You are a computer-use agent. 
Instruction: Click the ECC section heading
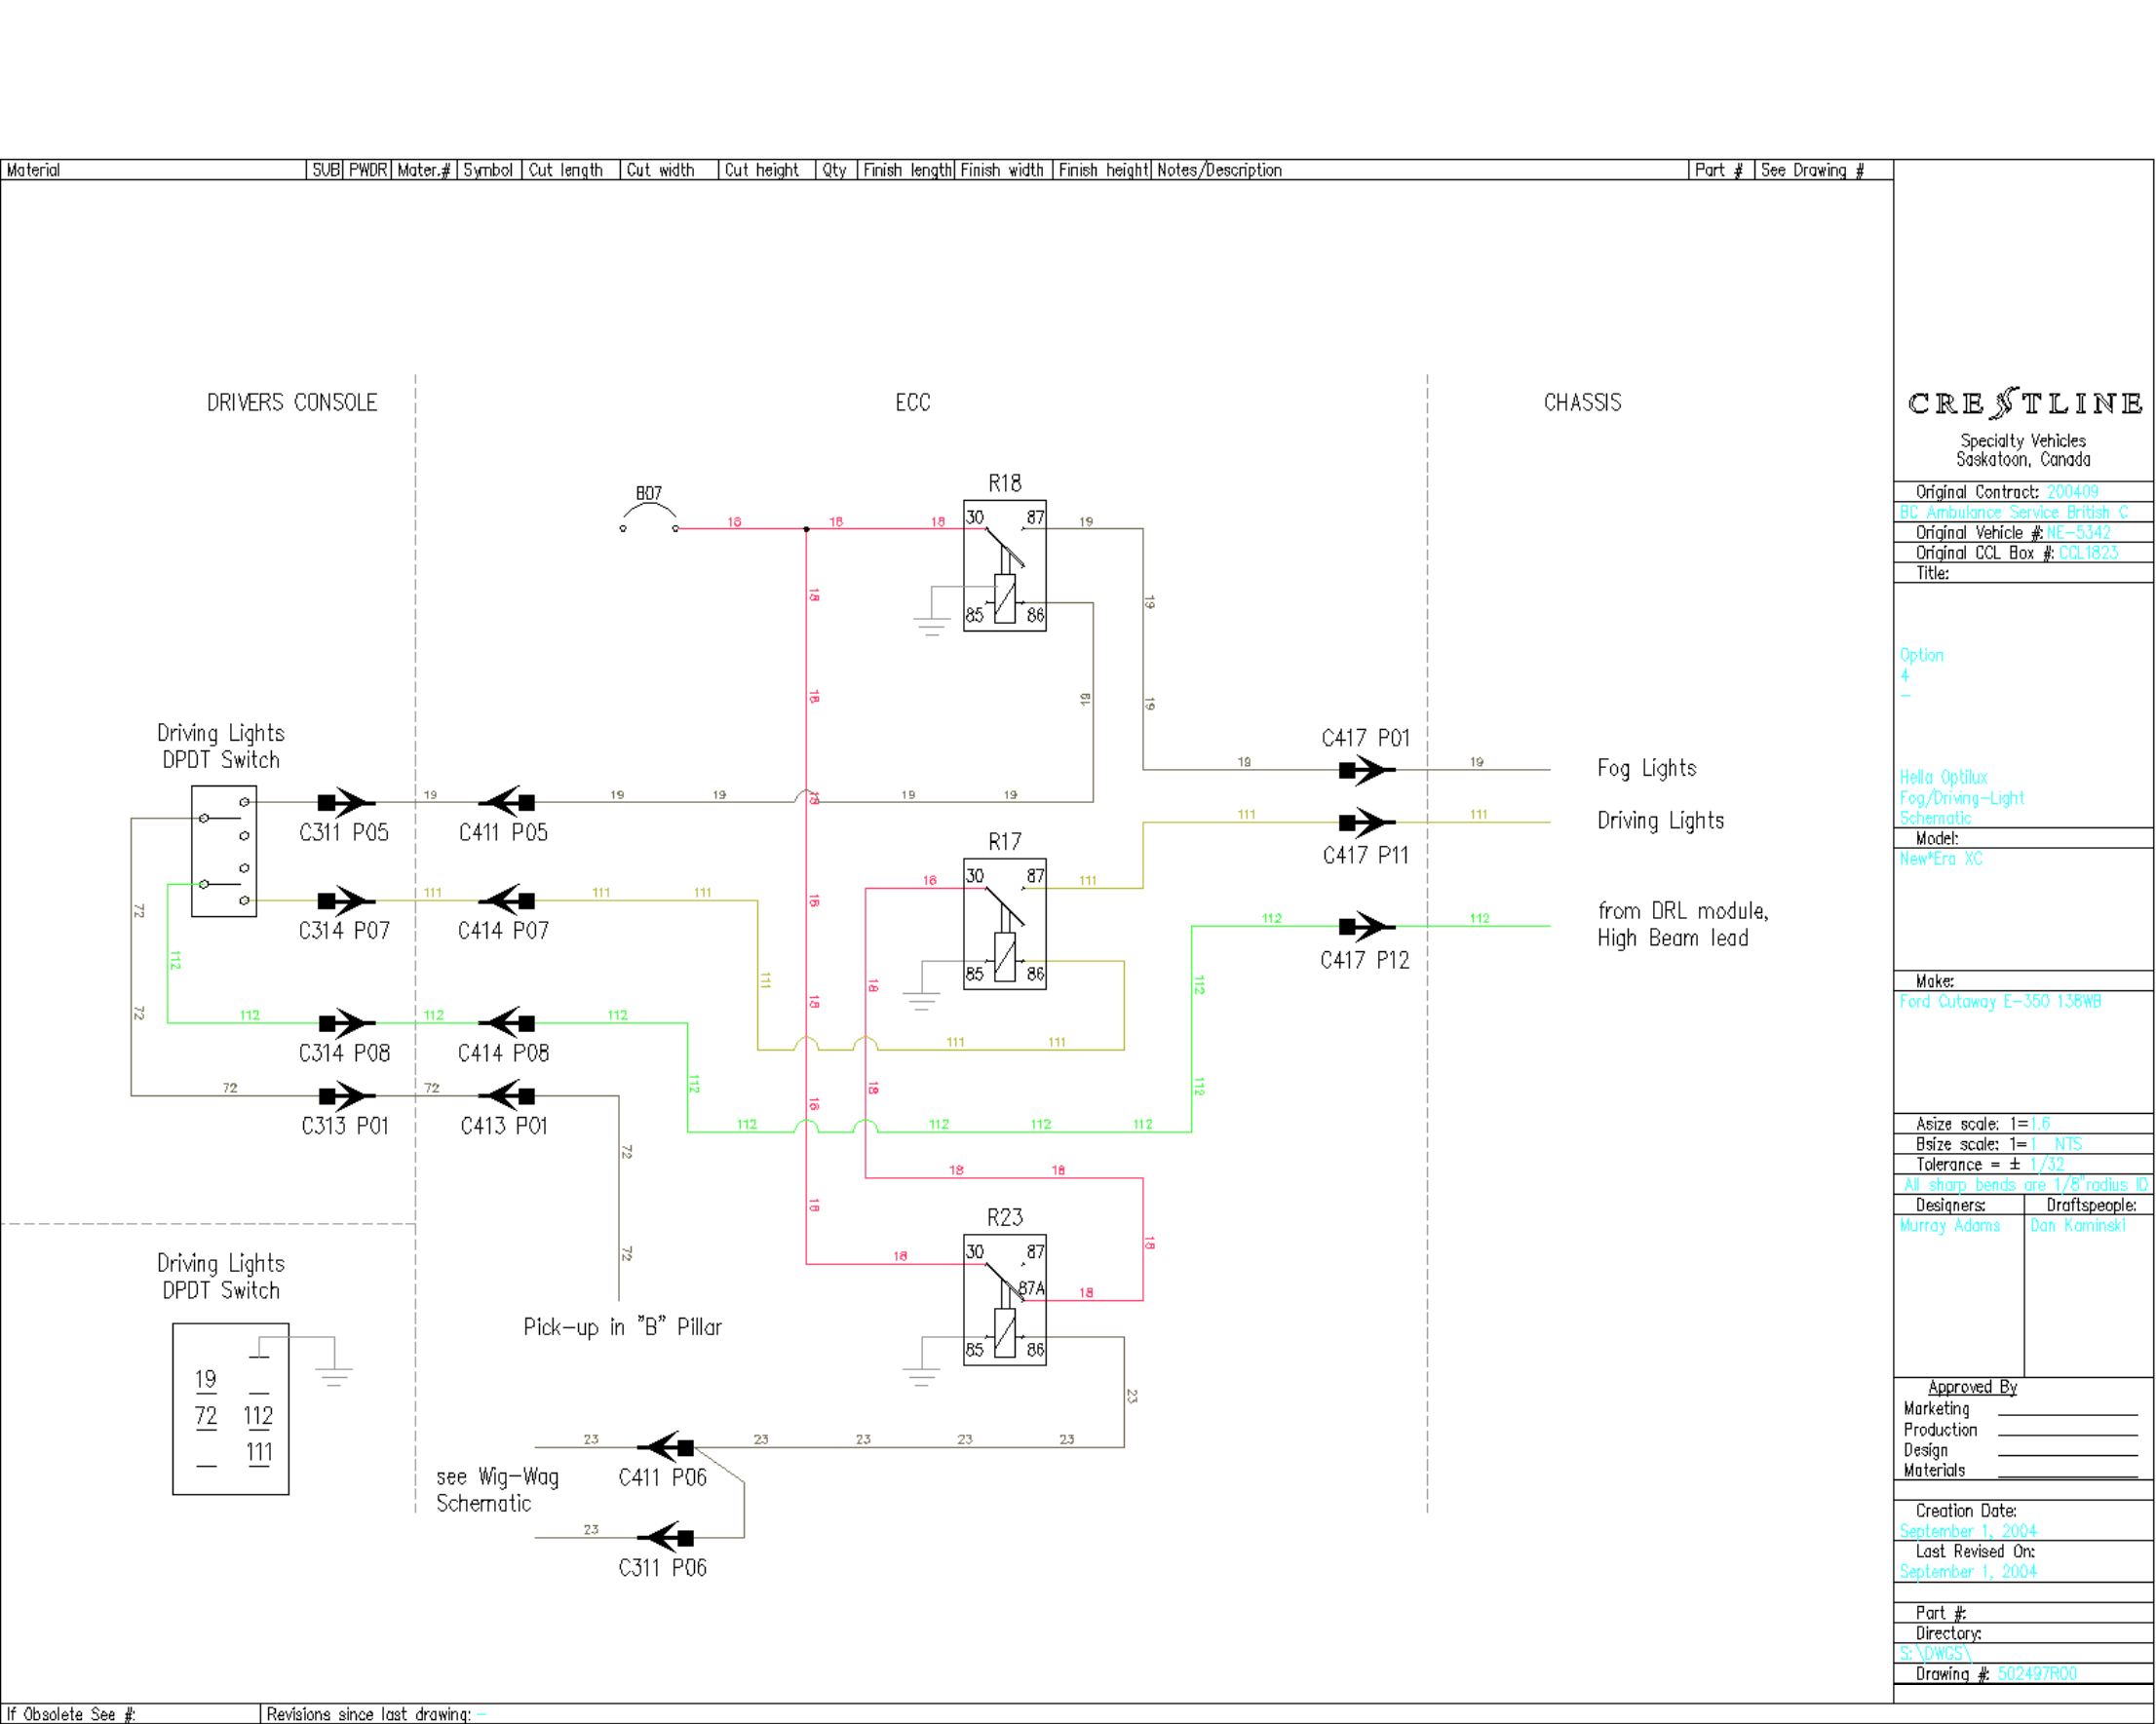tap(913, 402)
